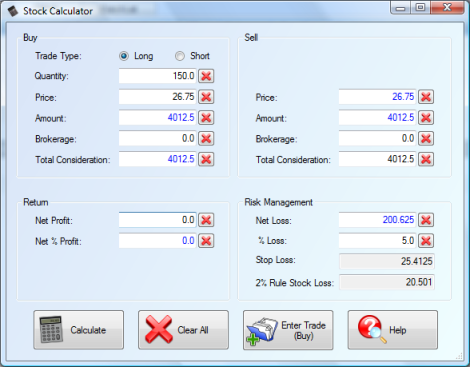470x367 pixels.
Task: Close the Stock Calculator window
Action: (447, 8)
